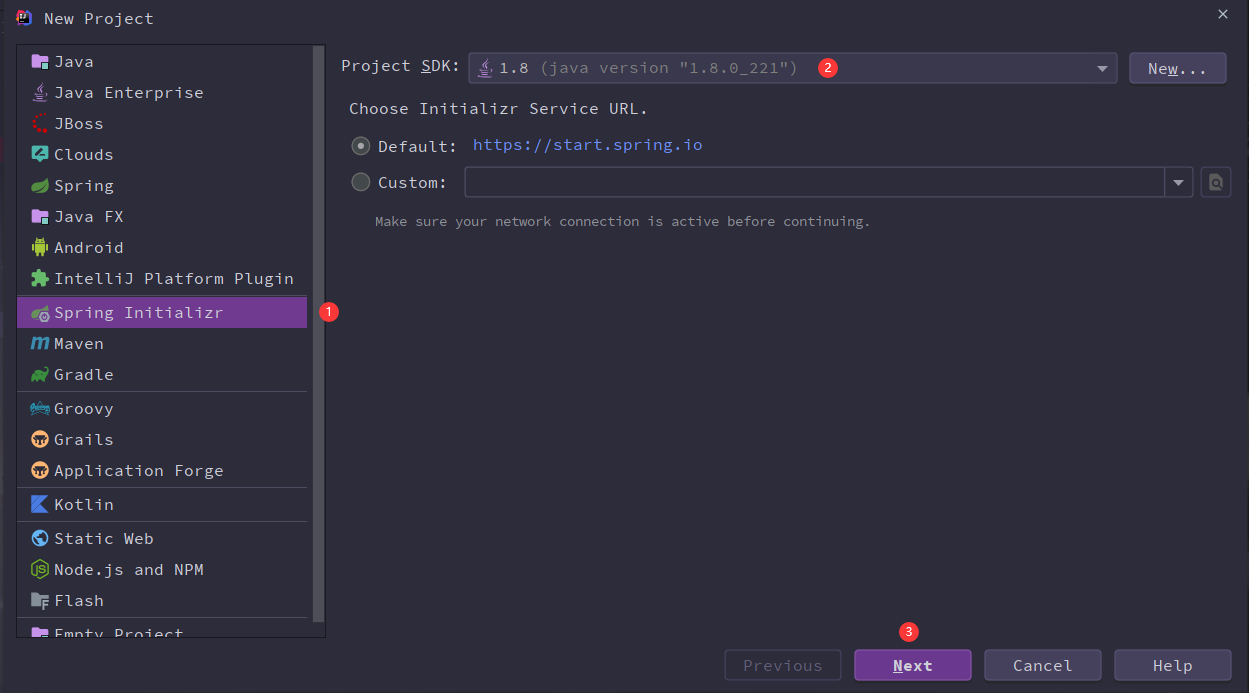
Task: Open the start.spring.io link
Action: pyautogui.click(x=587, y=145)
